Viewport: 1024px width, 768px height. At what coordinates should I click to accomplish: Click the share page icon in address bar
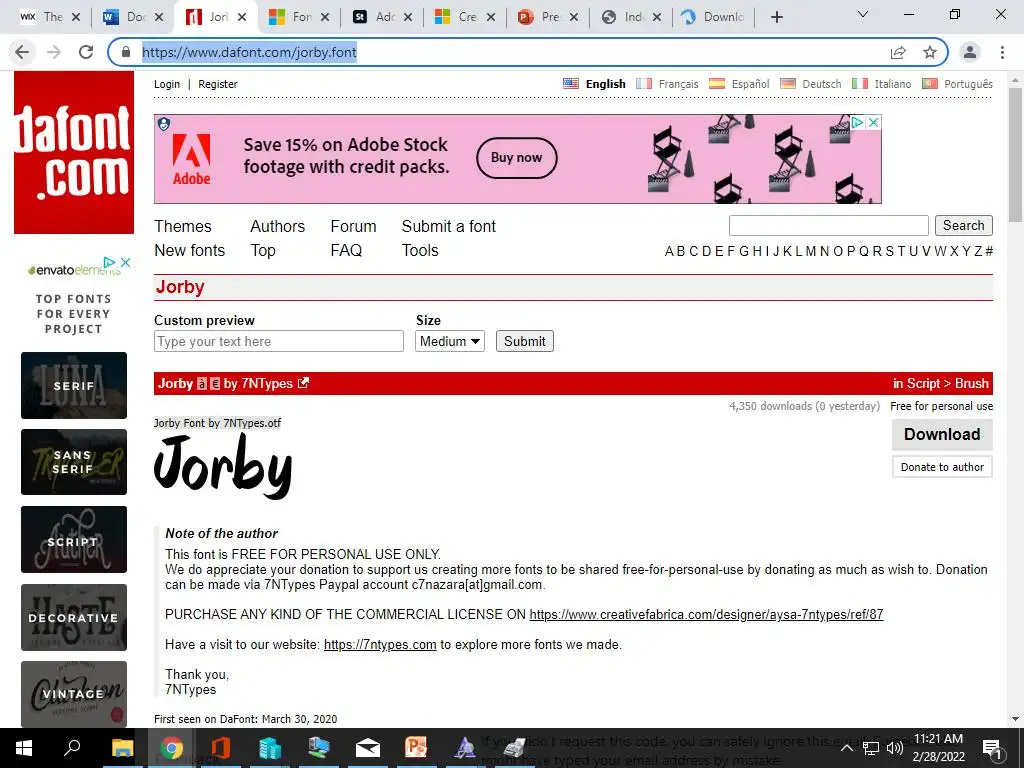click(x=898, y=52)
